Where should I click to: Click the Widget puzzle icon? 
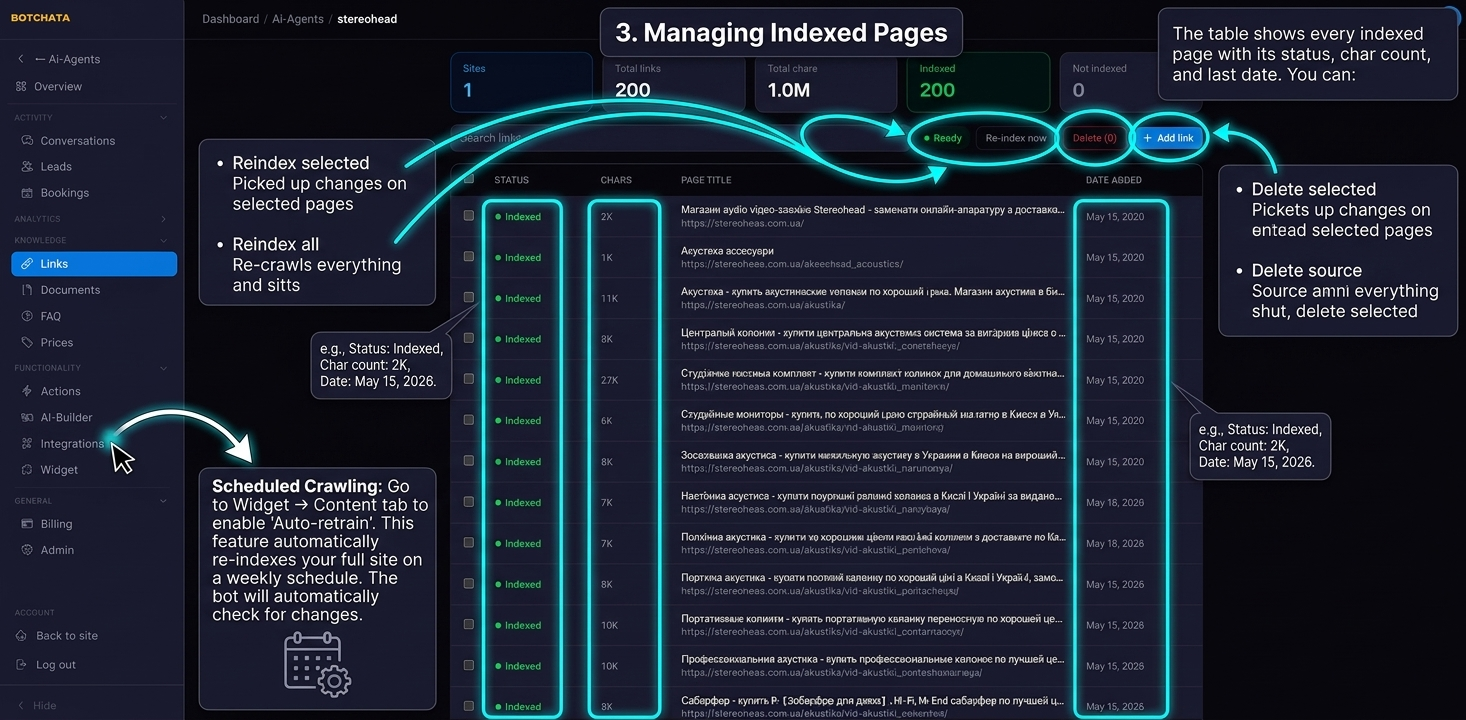[x=28, y=470]
